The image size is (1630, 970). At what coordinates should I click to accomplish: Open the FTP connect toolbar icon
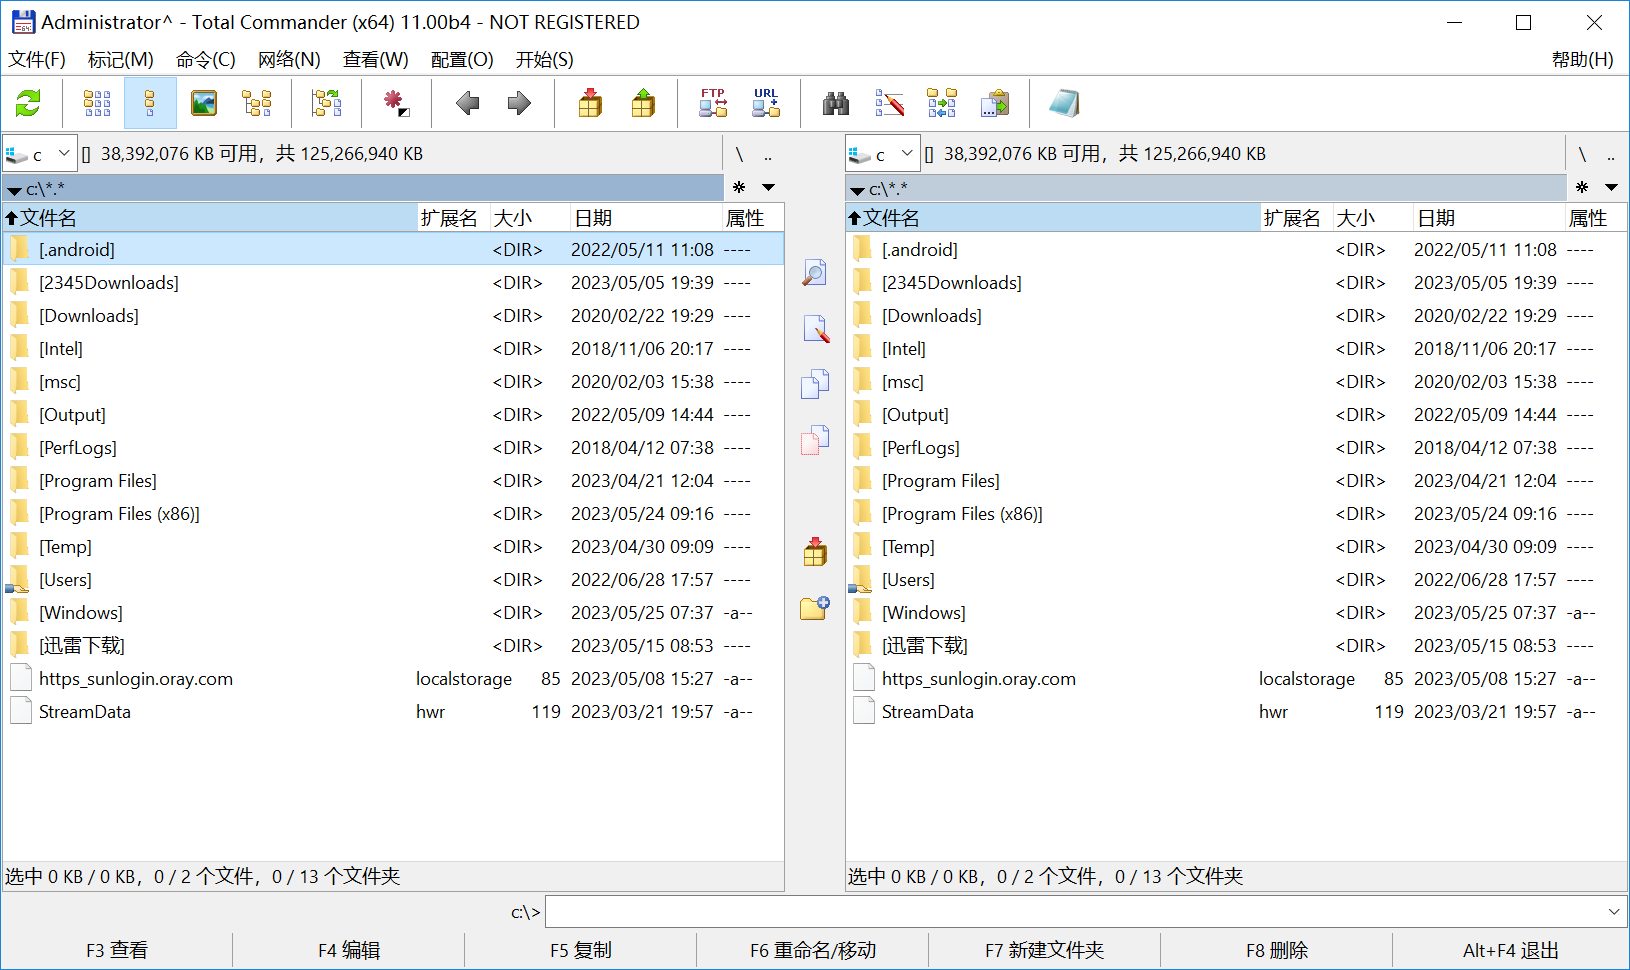[x=713, y=103]
